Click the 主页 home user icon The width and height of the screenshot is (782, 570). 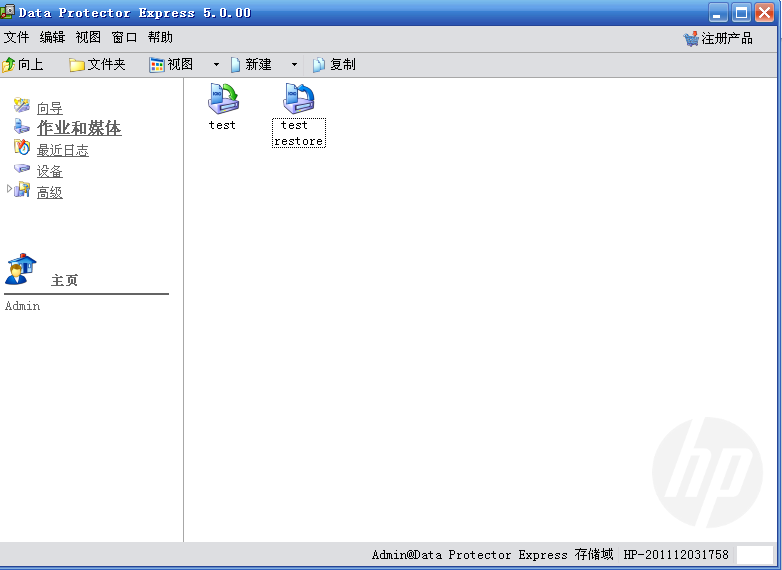click(x=20, y=269)
